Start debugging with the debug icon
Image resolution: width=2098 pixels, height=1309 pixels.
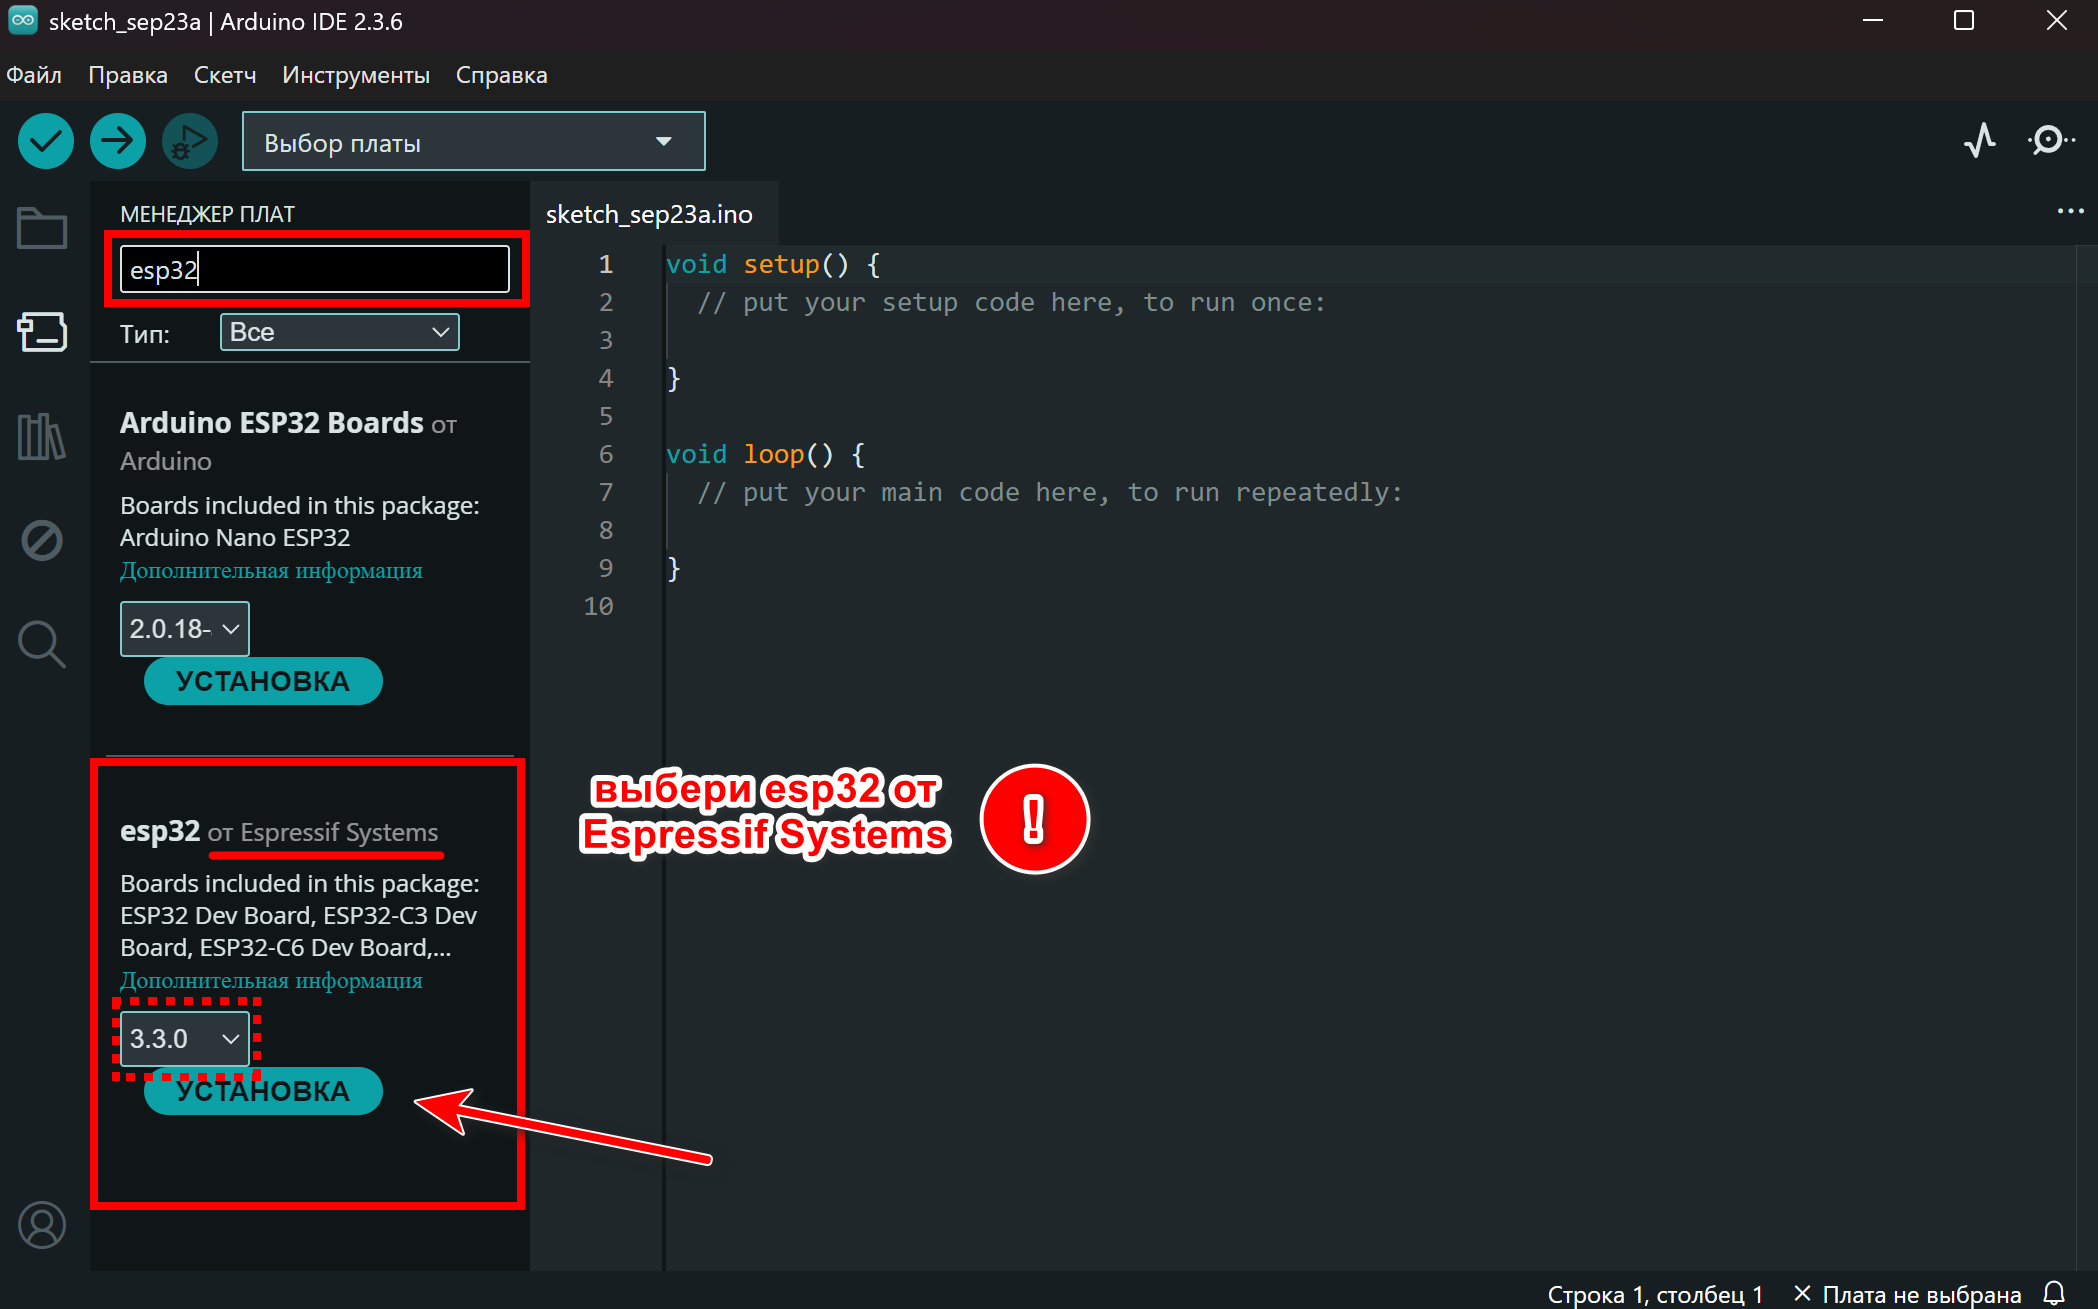coord(190,142)
